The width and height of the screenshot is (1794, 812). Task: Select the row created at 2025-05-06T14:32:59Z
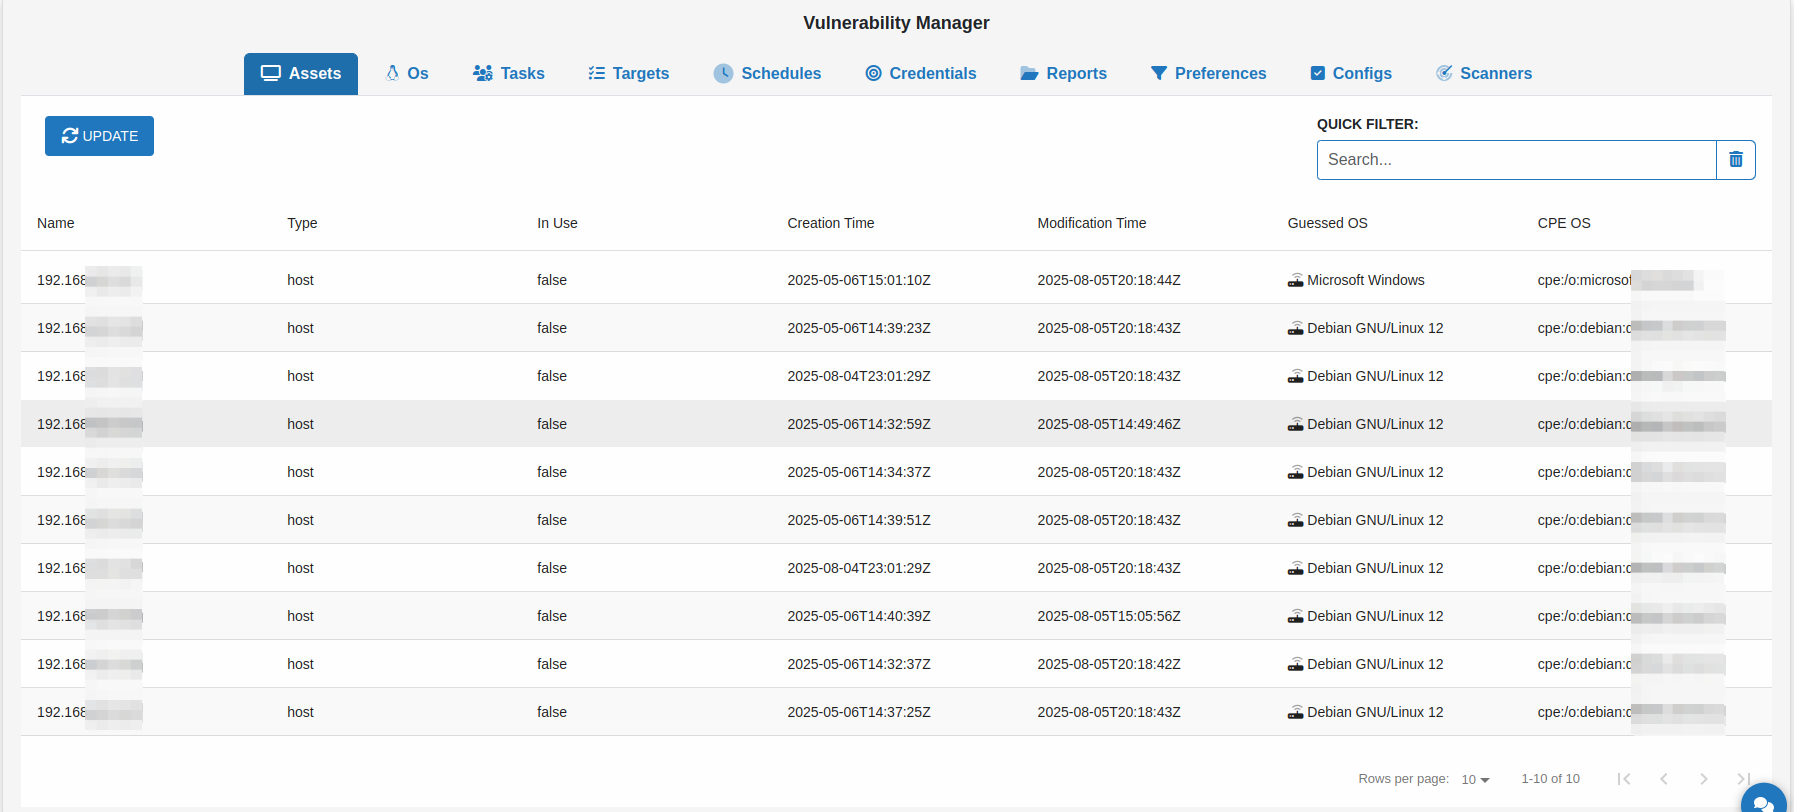(858, 424)
